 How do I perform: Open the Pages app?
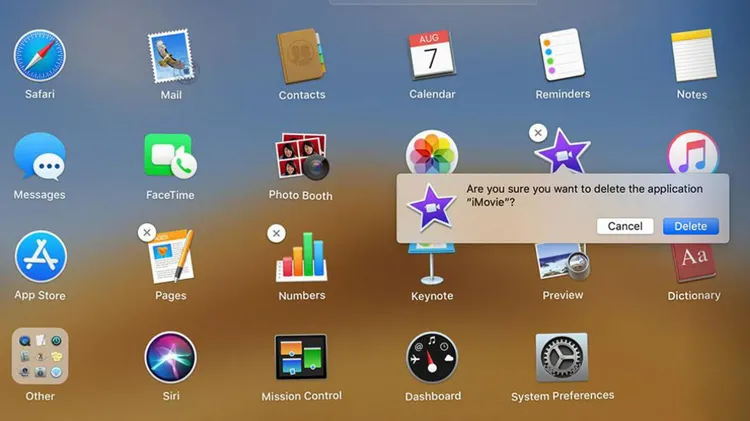click(171, 256)
